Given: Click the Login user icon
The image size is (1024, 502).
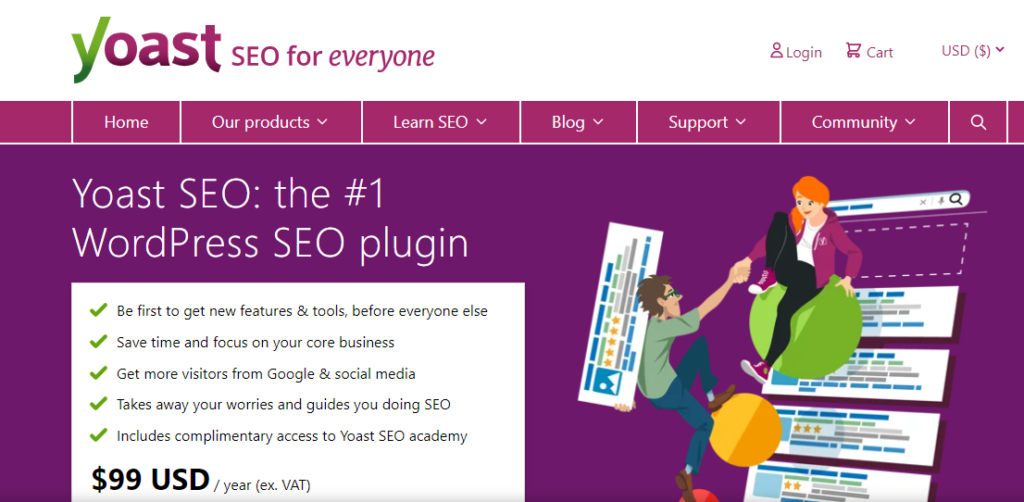Looking at the screenshot, I should pos(776,50).
